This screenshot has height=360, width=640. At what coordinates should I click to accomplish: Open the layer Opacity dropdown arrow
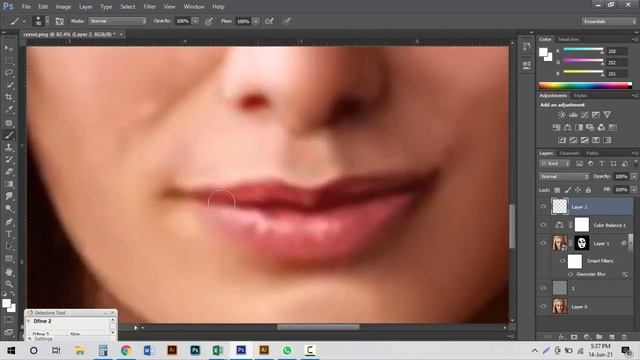click(x=634, y=177)
